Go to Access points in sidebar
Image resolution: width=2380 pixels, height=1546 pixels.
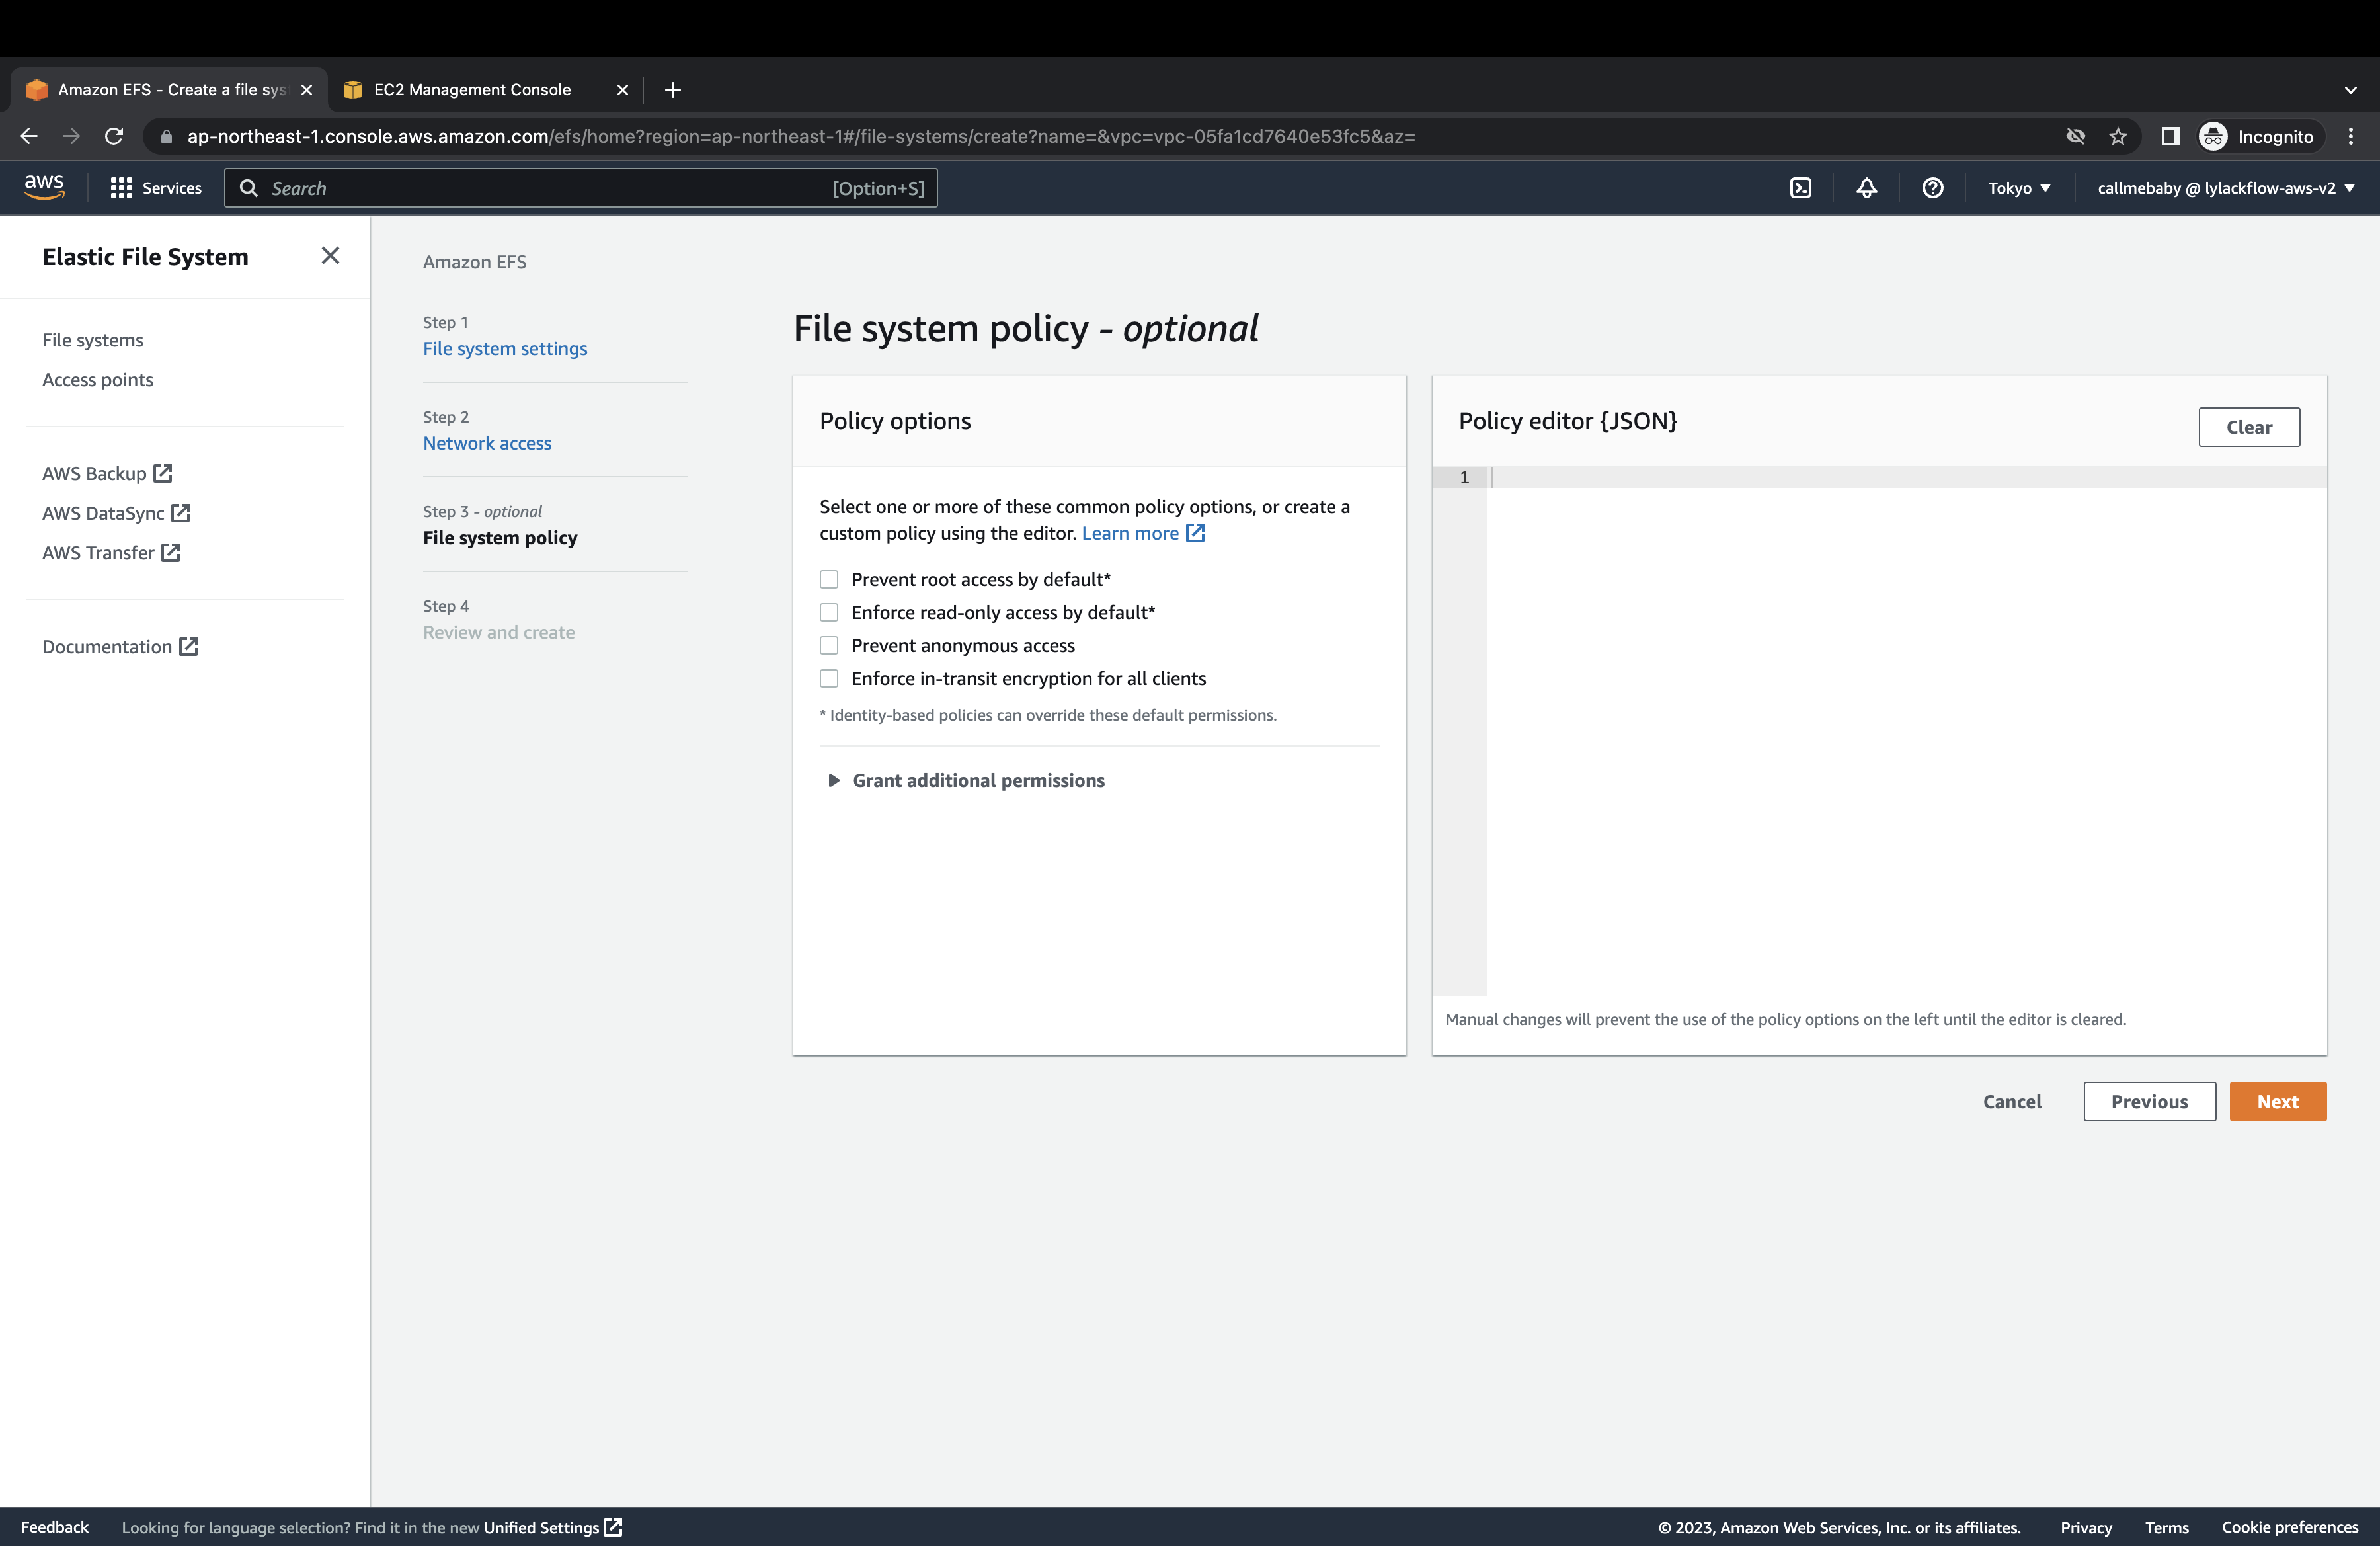pyautogui.click(x=98, y=380)
